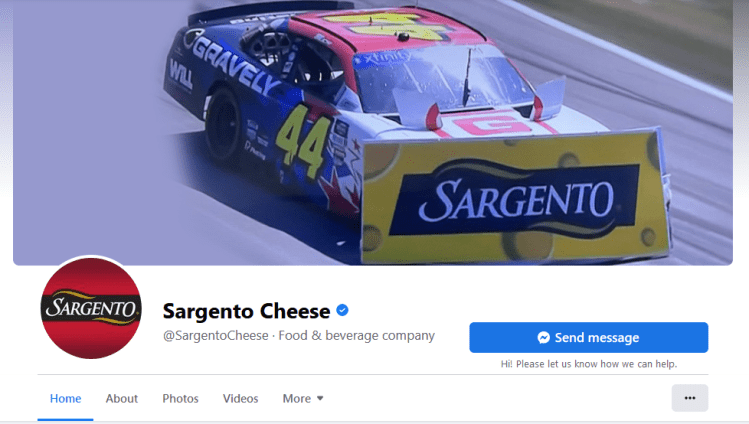Click the yellow number 44 on the car door
Image resolution: width=749 pixels, height=424 pixels.
tap(304, 141)
